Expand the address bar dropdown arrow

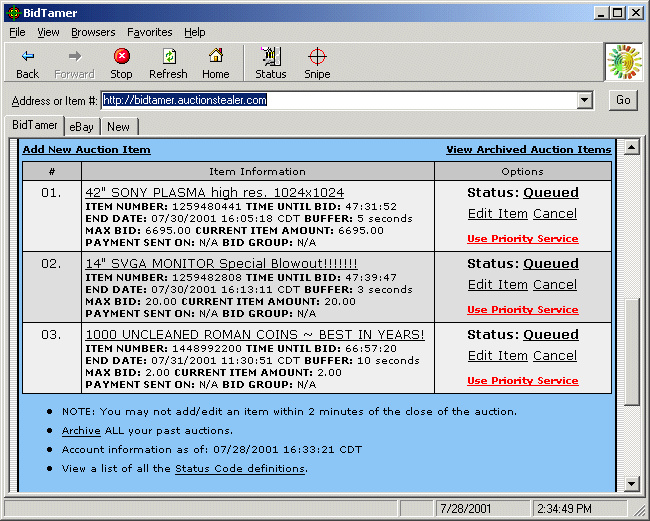[x=585, y=100]
